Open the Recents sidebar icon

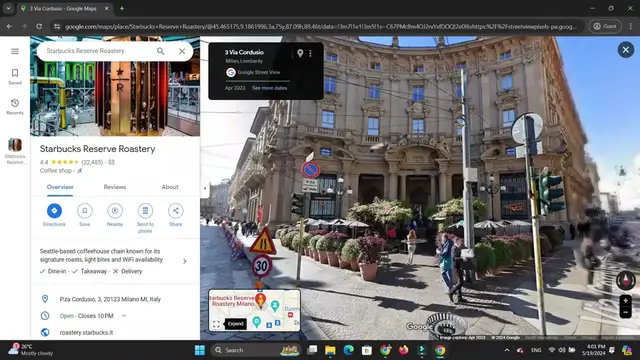tap(15, 107)
